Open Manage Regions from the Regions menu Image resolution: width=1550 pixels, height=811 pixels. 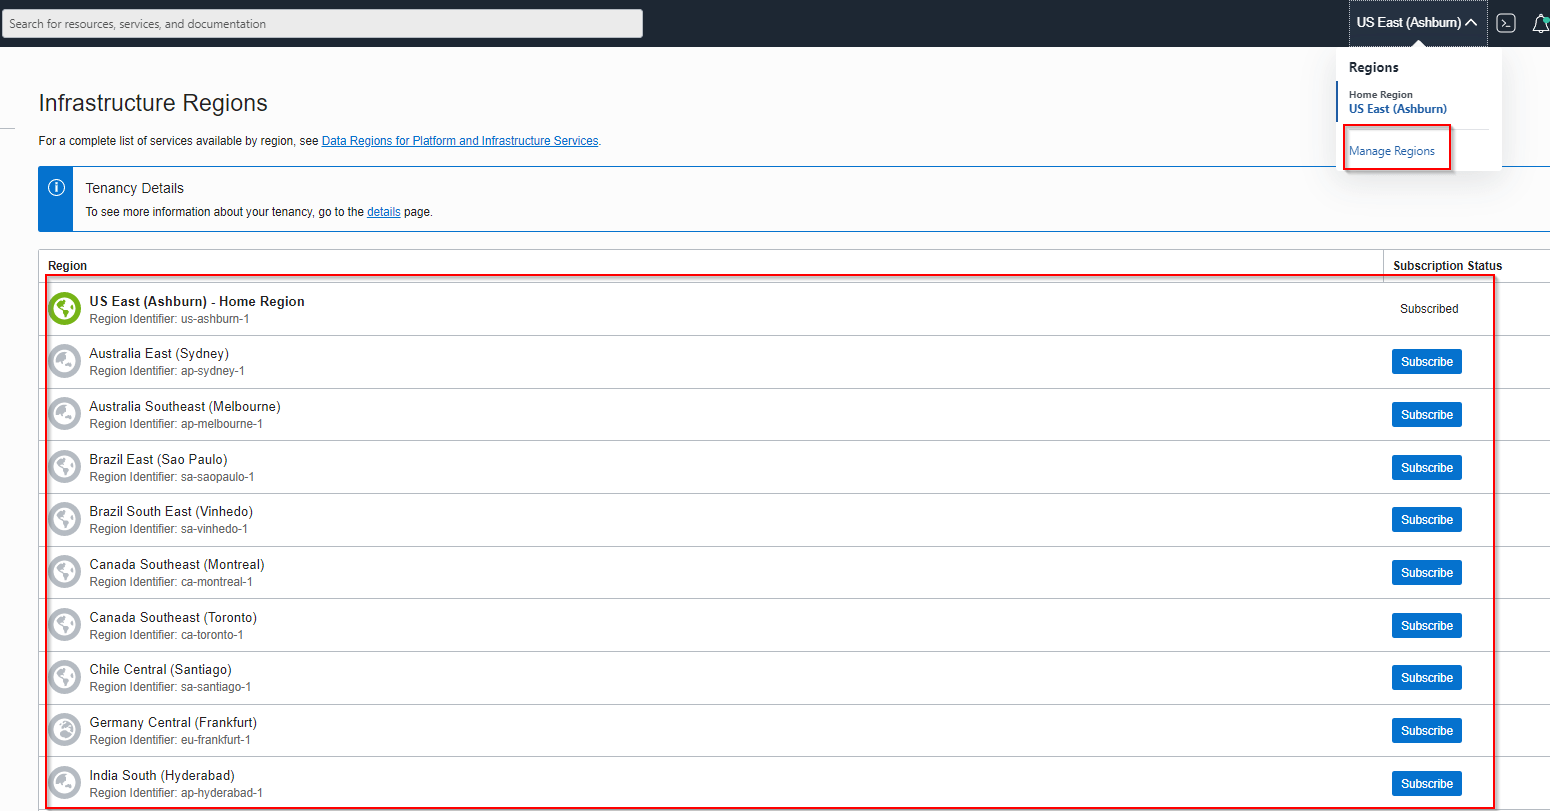click(x=1391, y=151)
